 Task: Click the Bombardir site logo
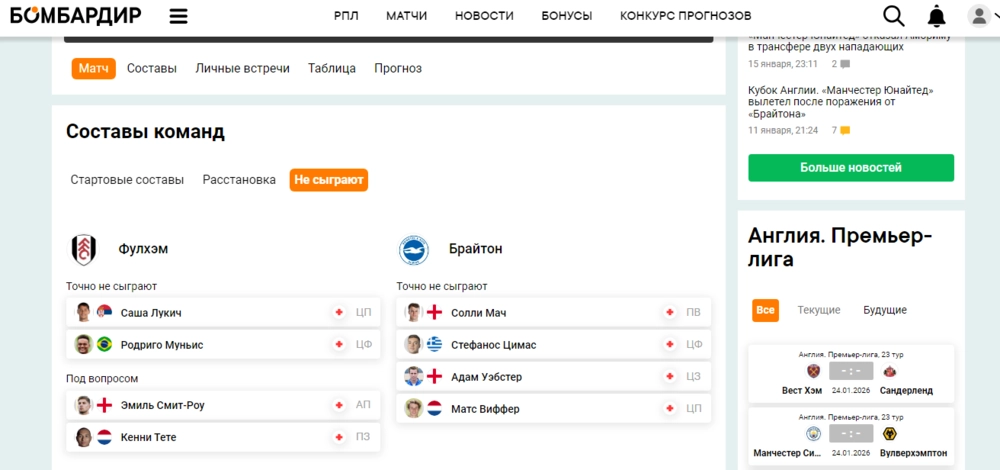click(x=76, y=16)
